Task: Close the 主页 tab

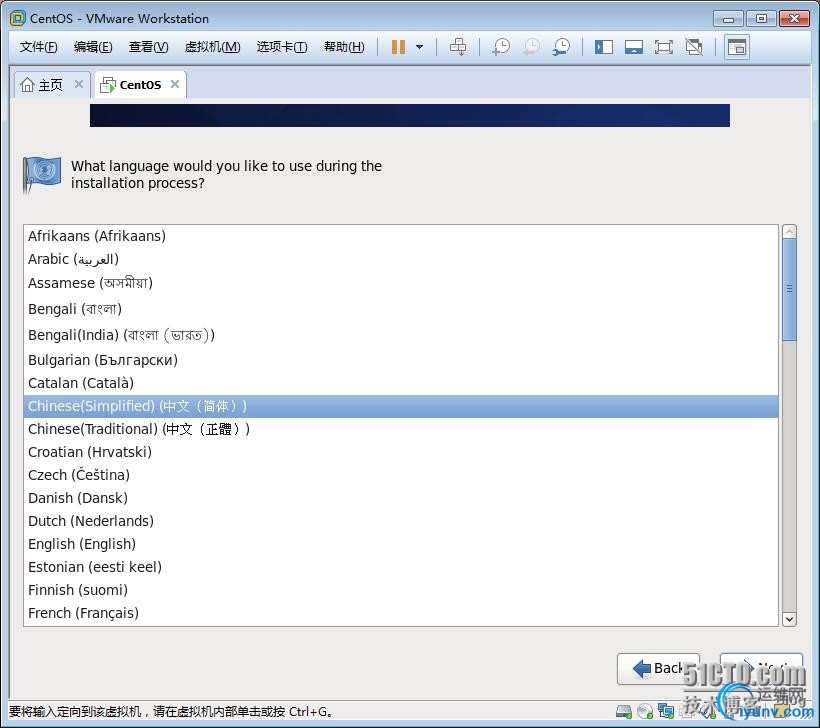Action: (x=79, y=84)
